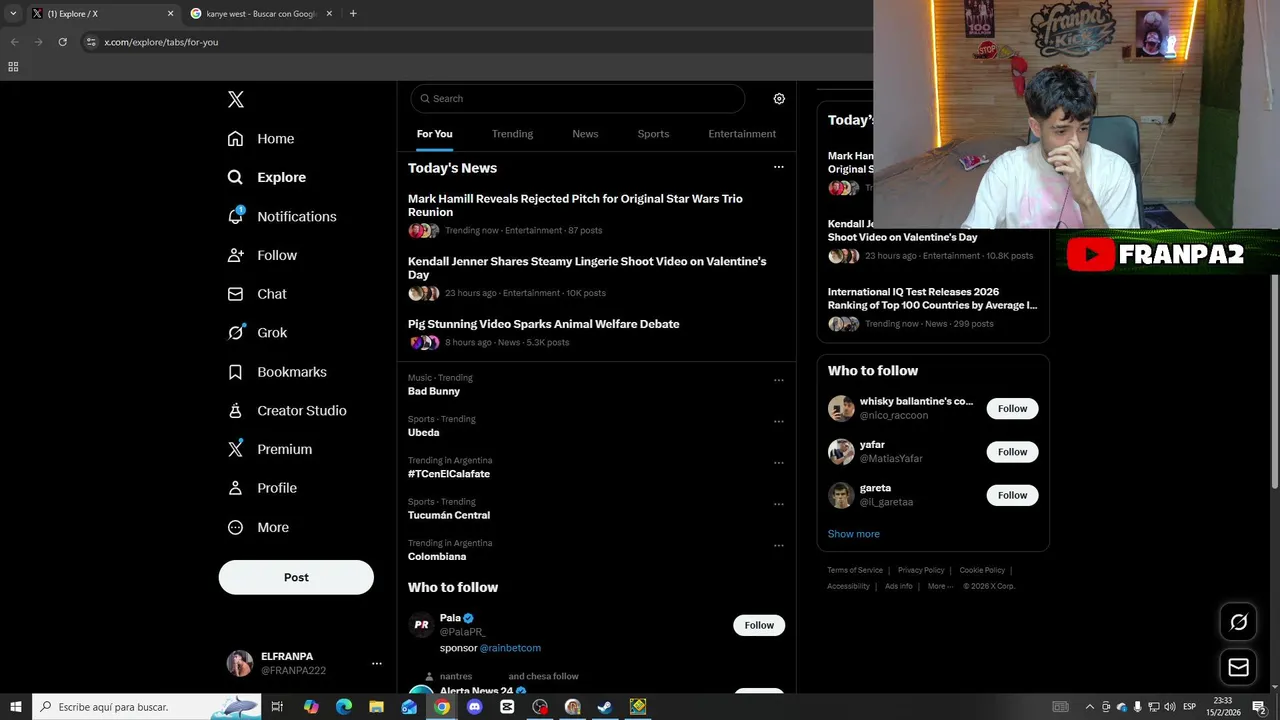The height and width of the screenshot is (720, 1280).
Task: Open account menu dots next to ELFRANPA
Action: (x=377, y=663)
